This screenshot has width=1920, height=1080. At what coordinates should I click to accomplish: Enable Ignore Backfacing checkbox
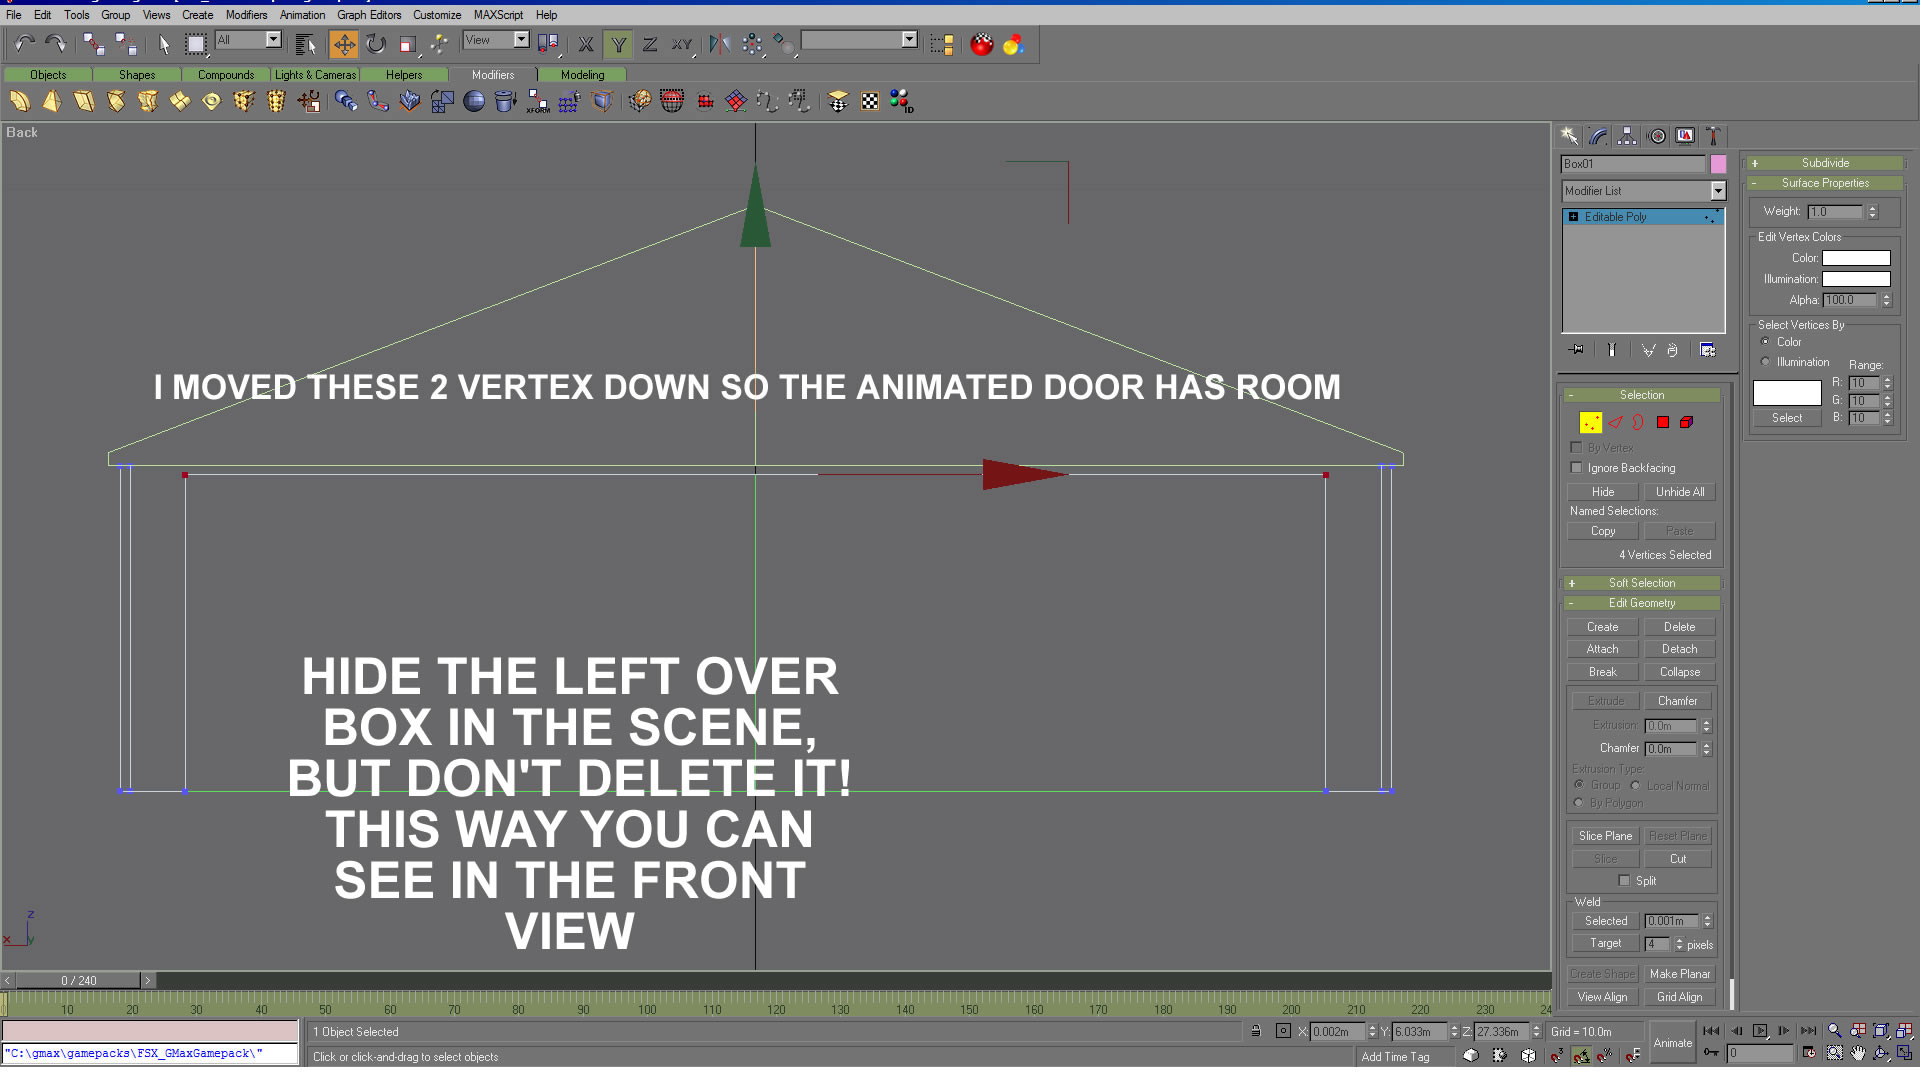pyautogui.click(x=1577, y=468)
